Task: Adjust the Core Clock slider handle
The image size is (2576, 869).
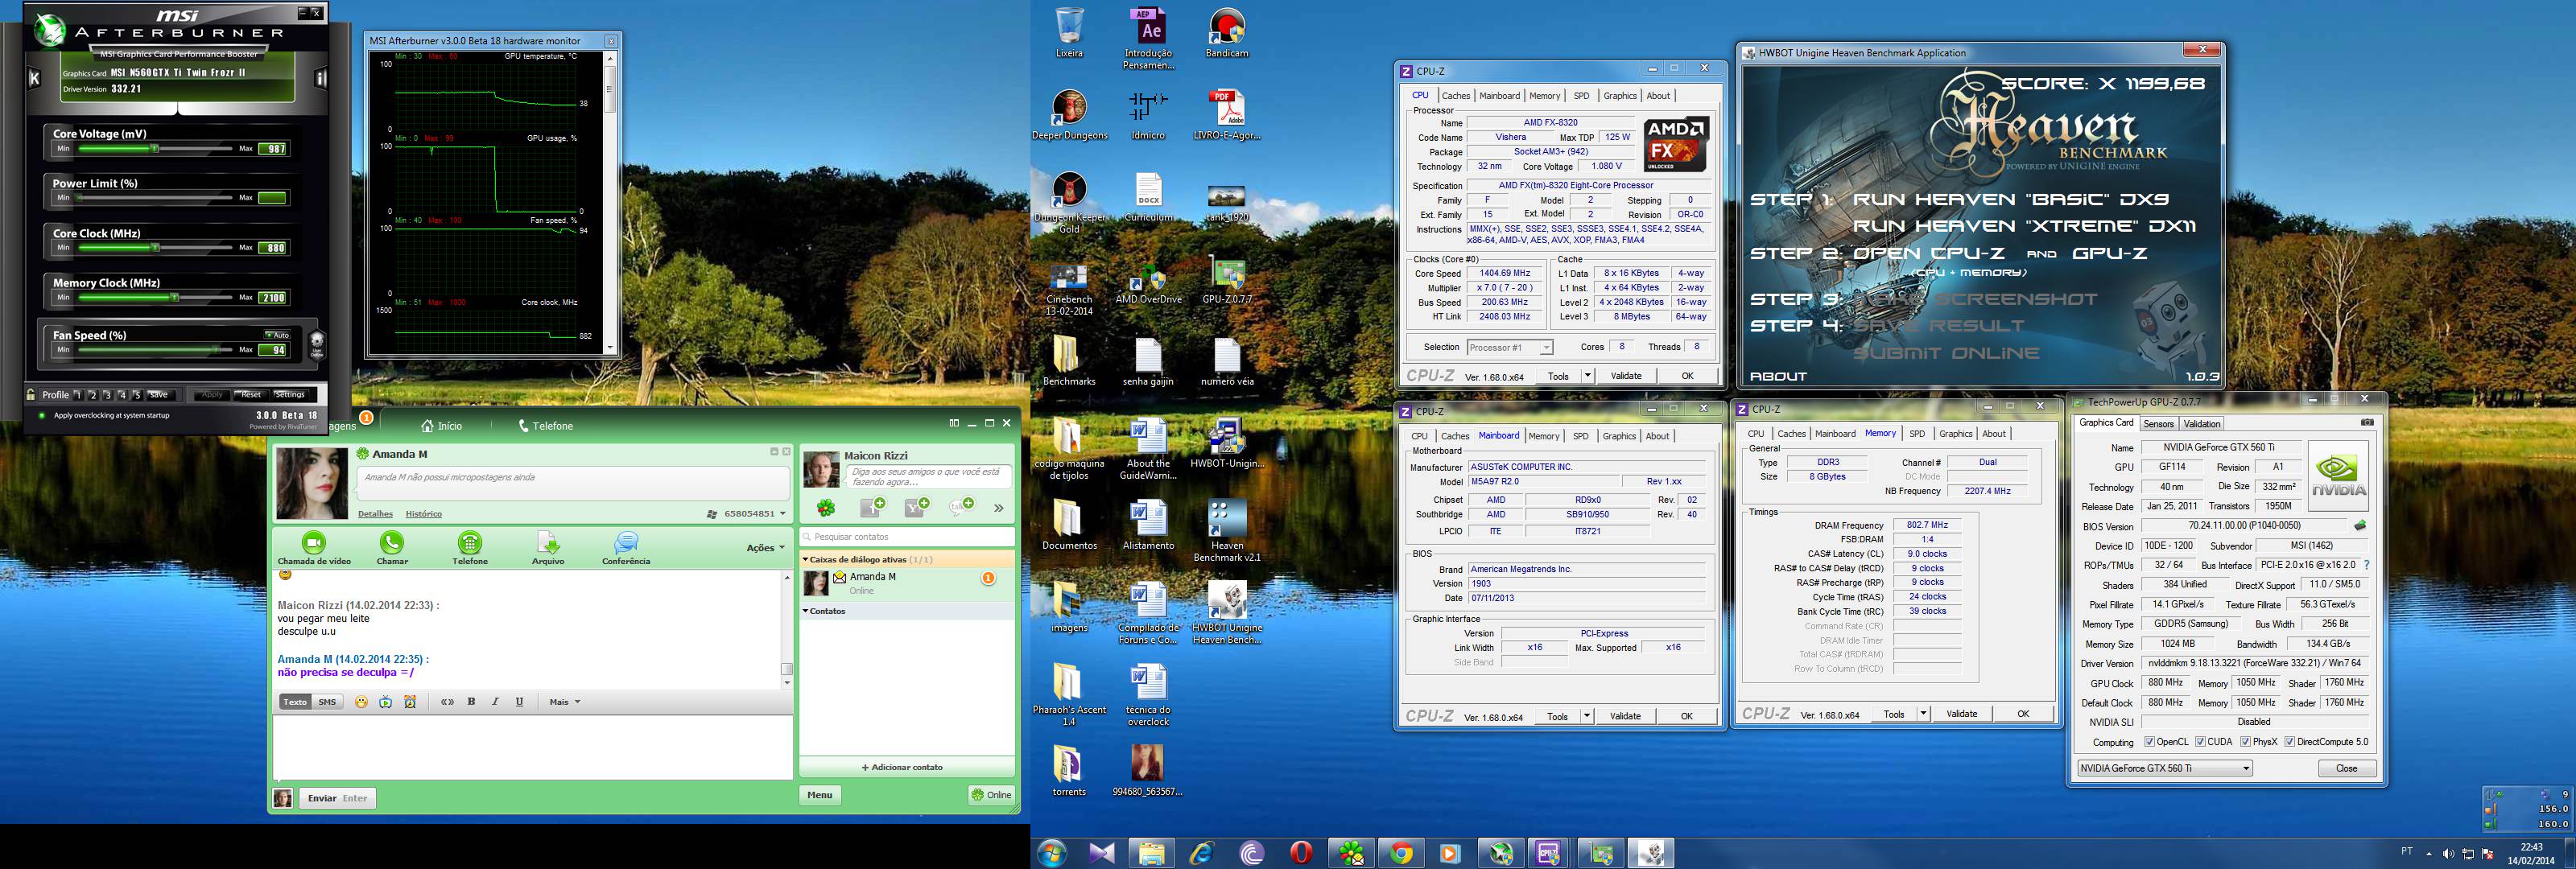Action: (154, 247)
